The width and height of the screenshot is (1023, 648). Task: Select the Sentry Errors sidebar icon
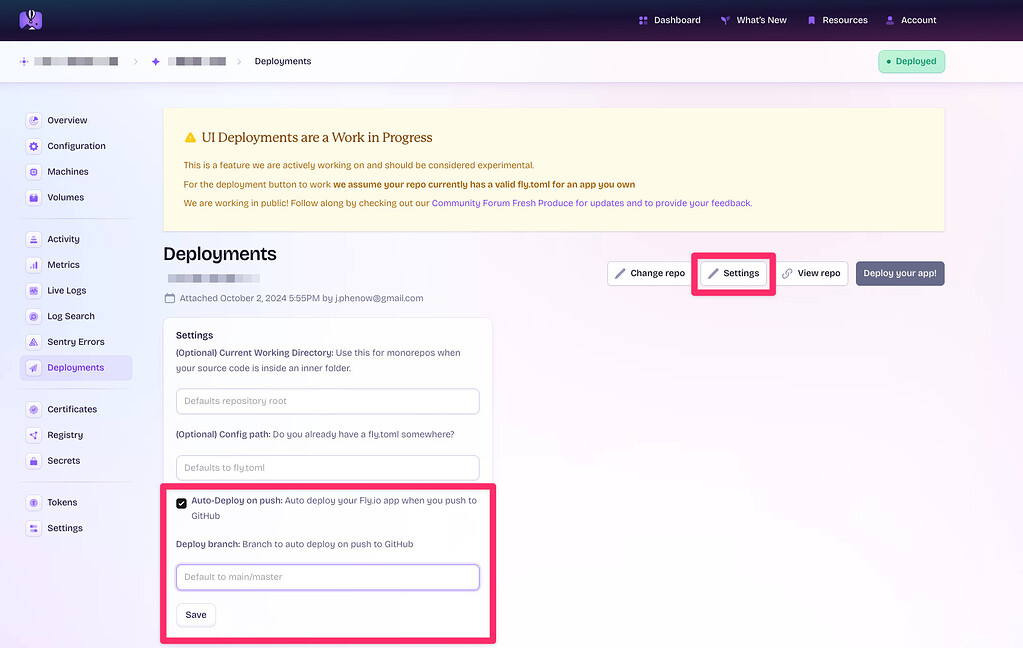[x=33, y=341]
